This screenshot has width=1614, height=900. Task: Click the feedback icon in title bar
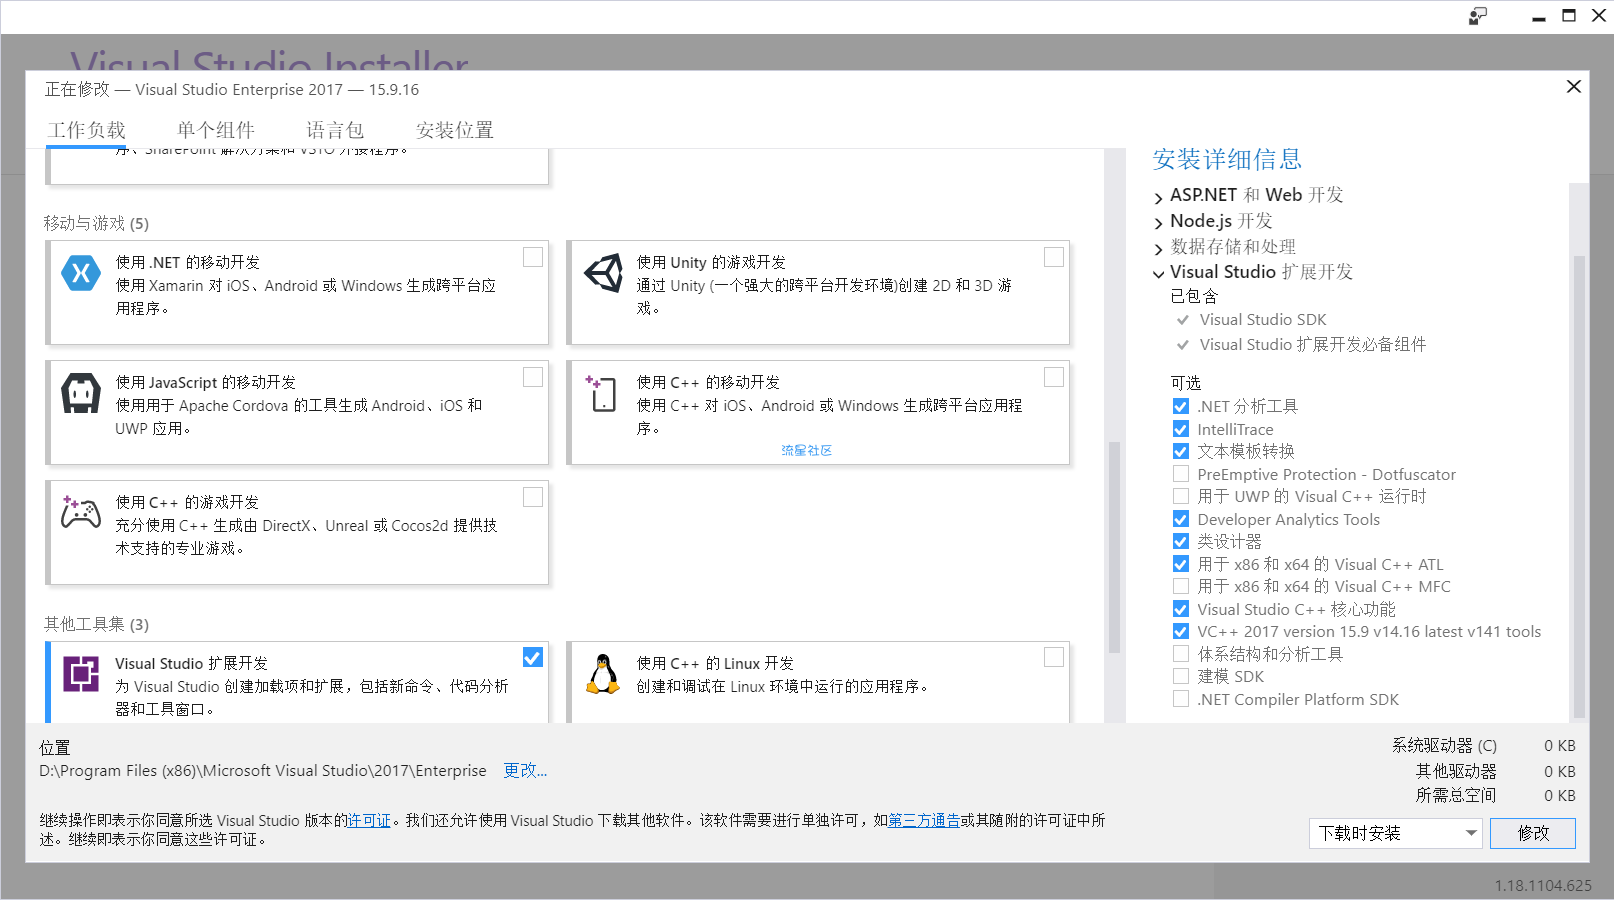click(1478, 16)
